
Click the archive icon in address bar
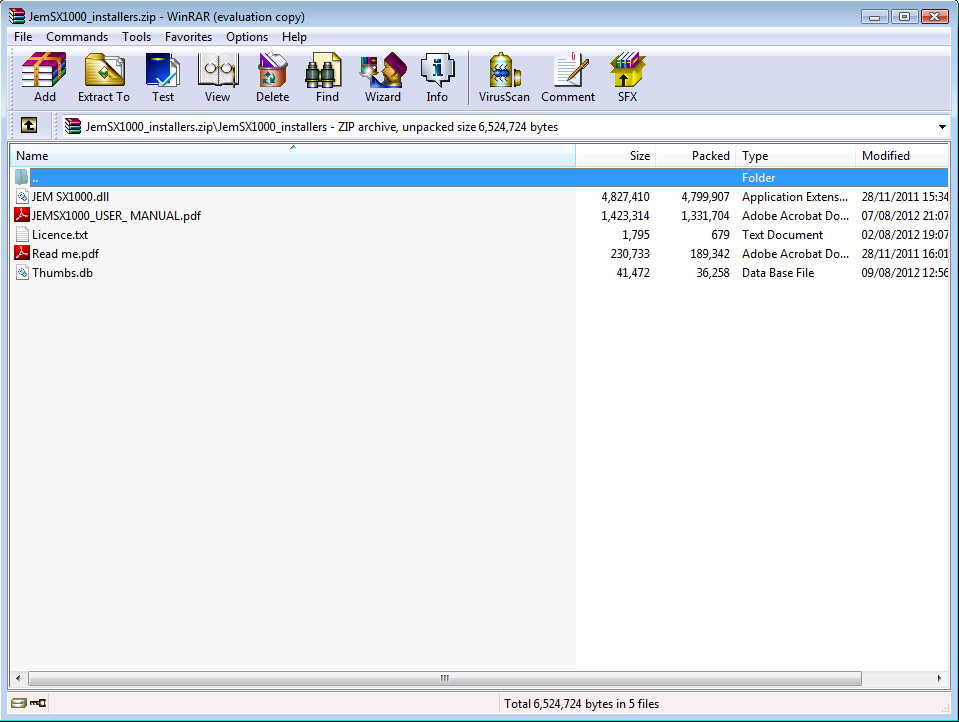pos(73,127)
